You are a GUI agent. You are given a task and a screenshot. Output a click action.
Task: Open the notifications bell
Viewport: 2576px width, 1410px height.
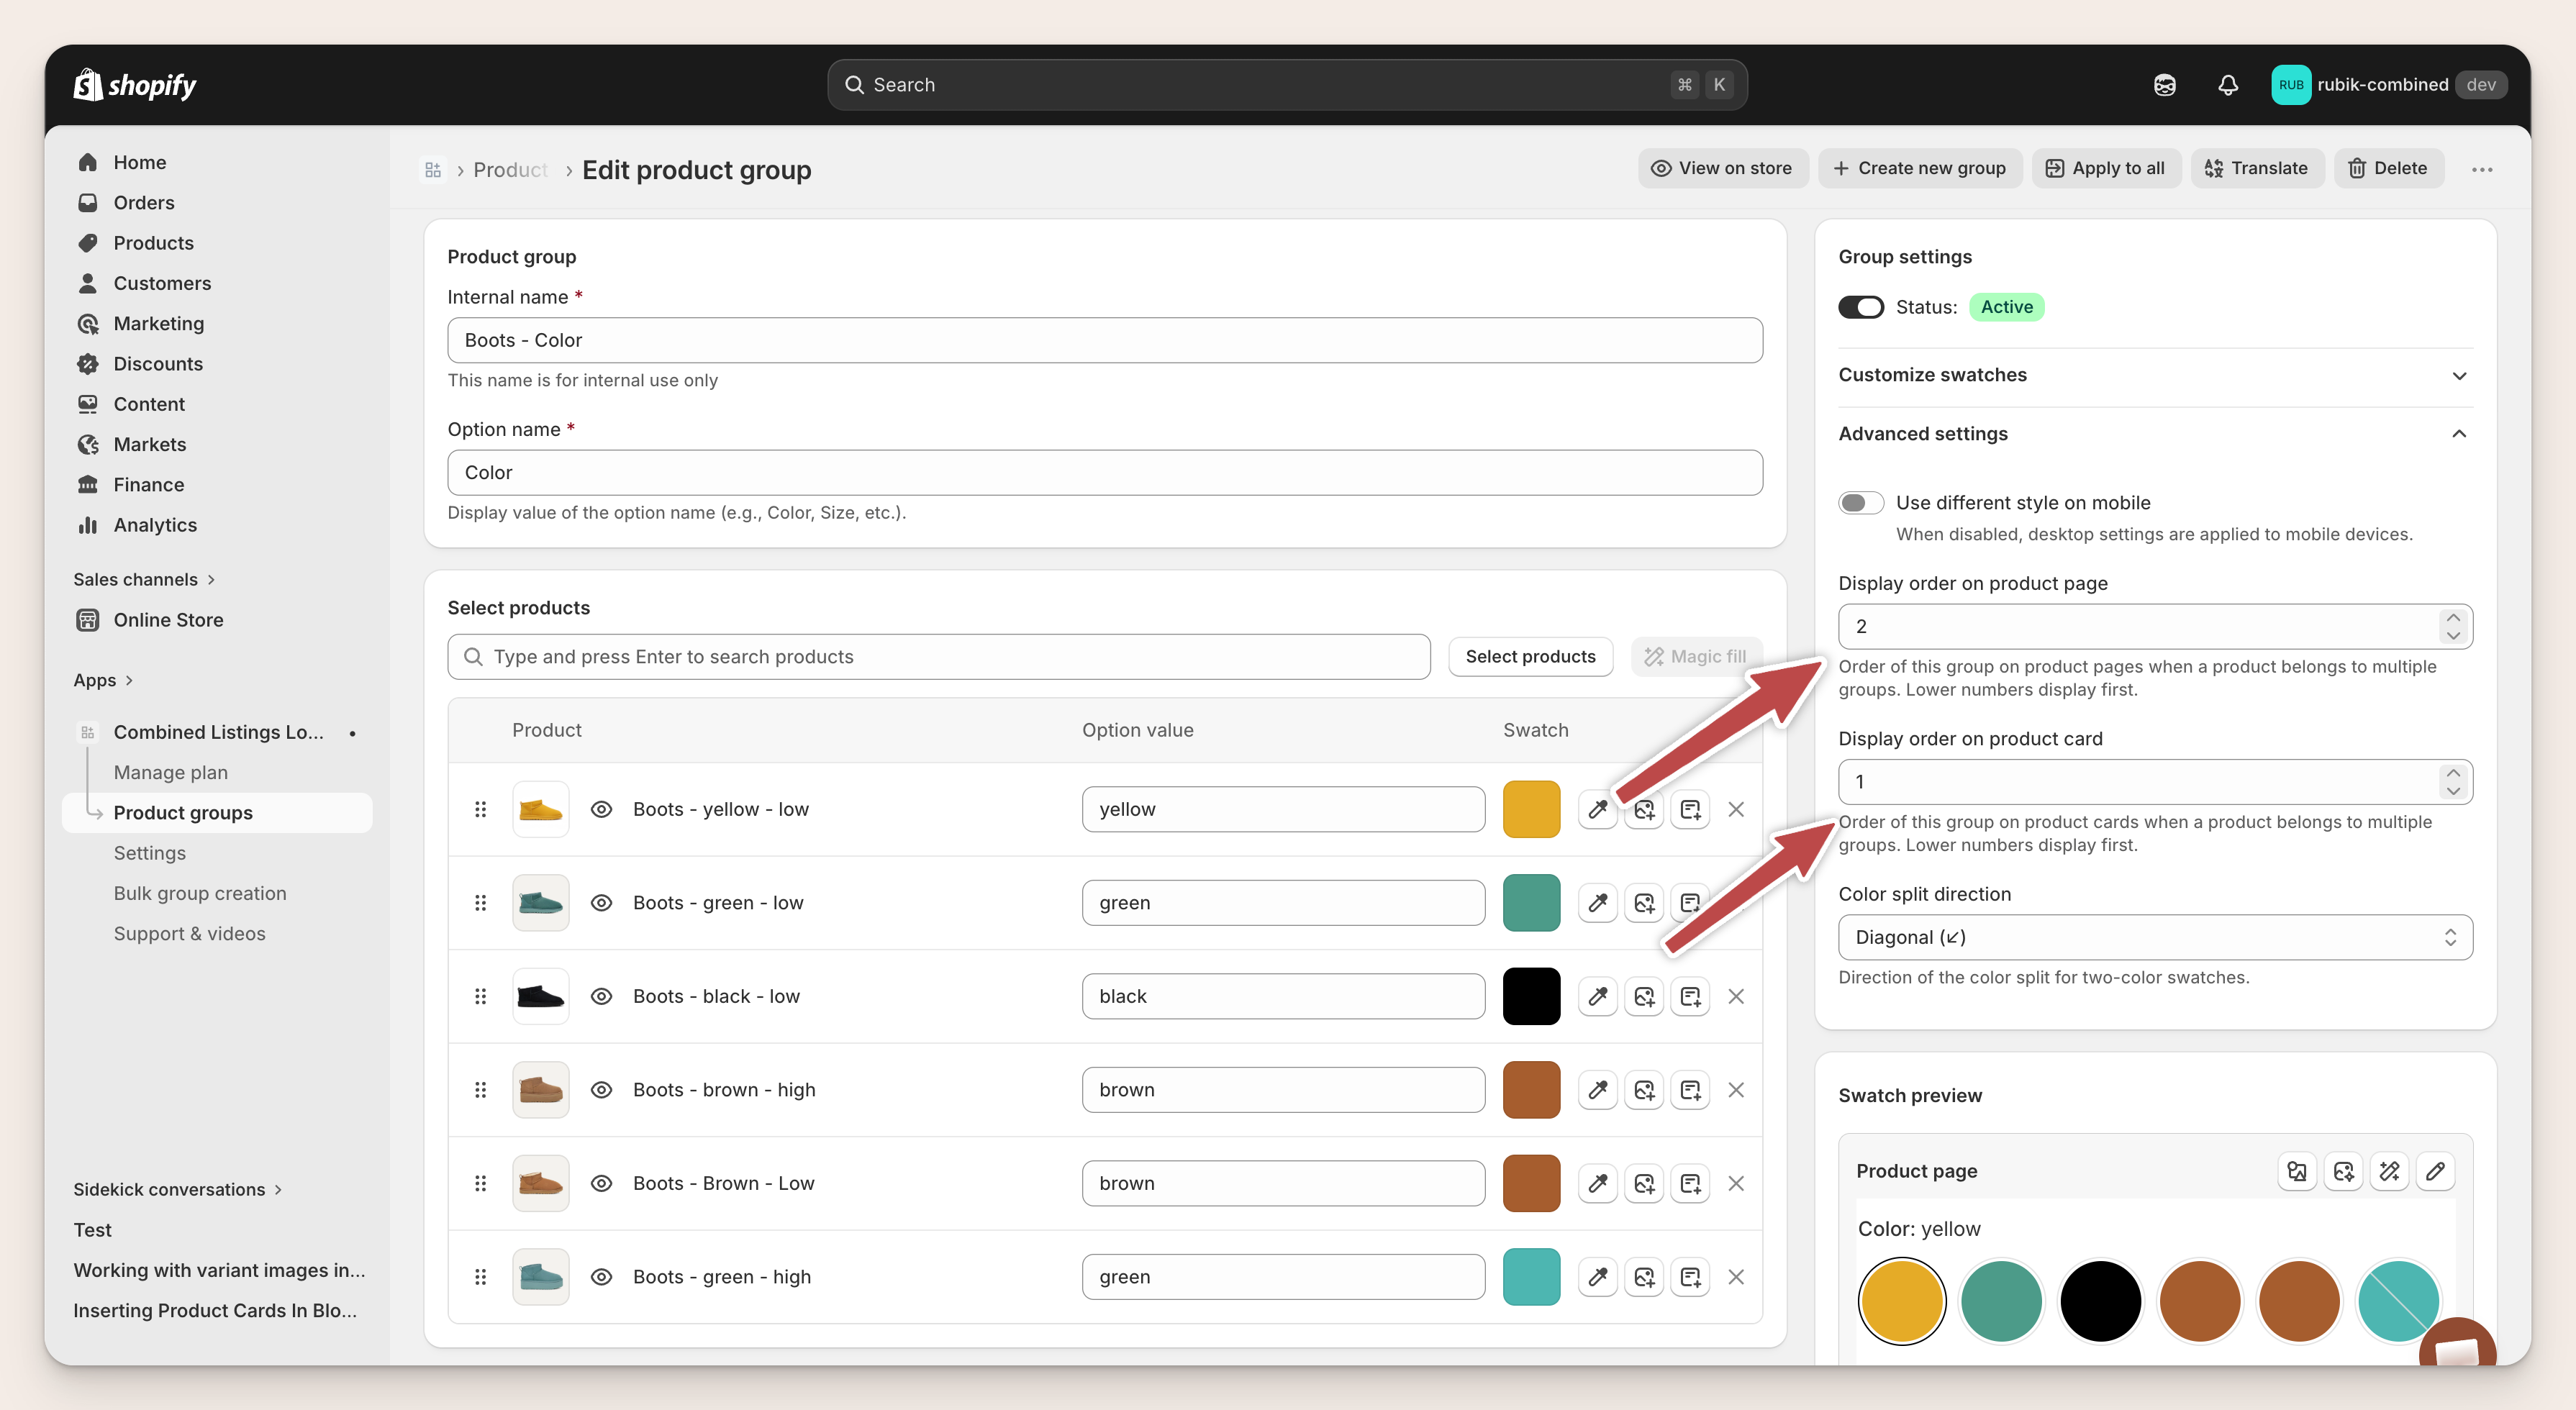[2227, 84]
